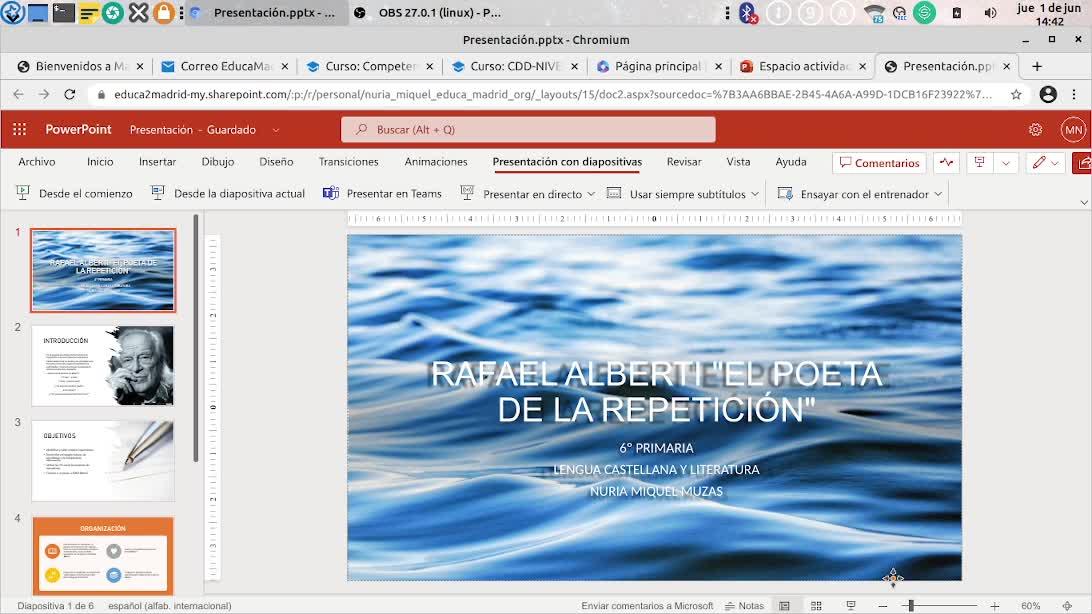Switch to the Inicio tab

[100, 162]
